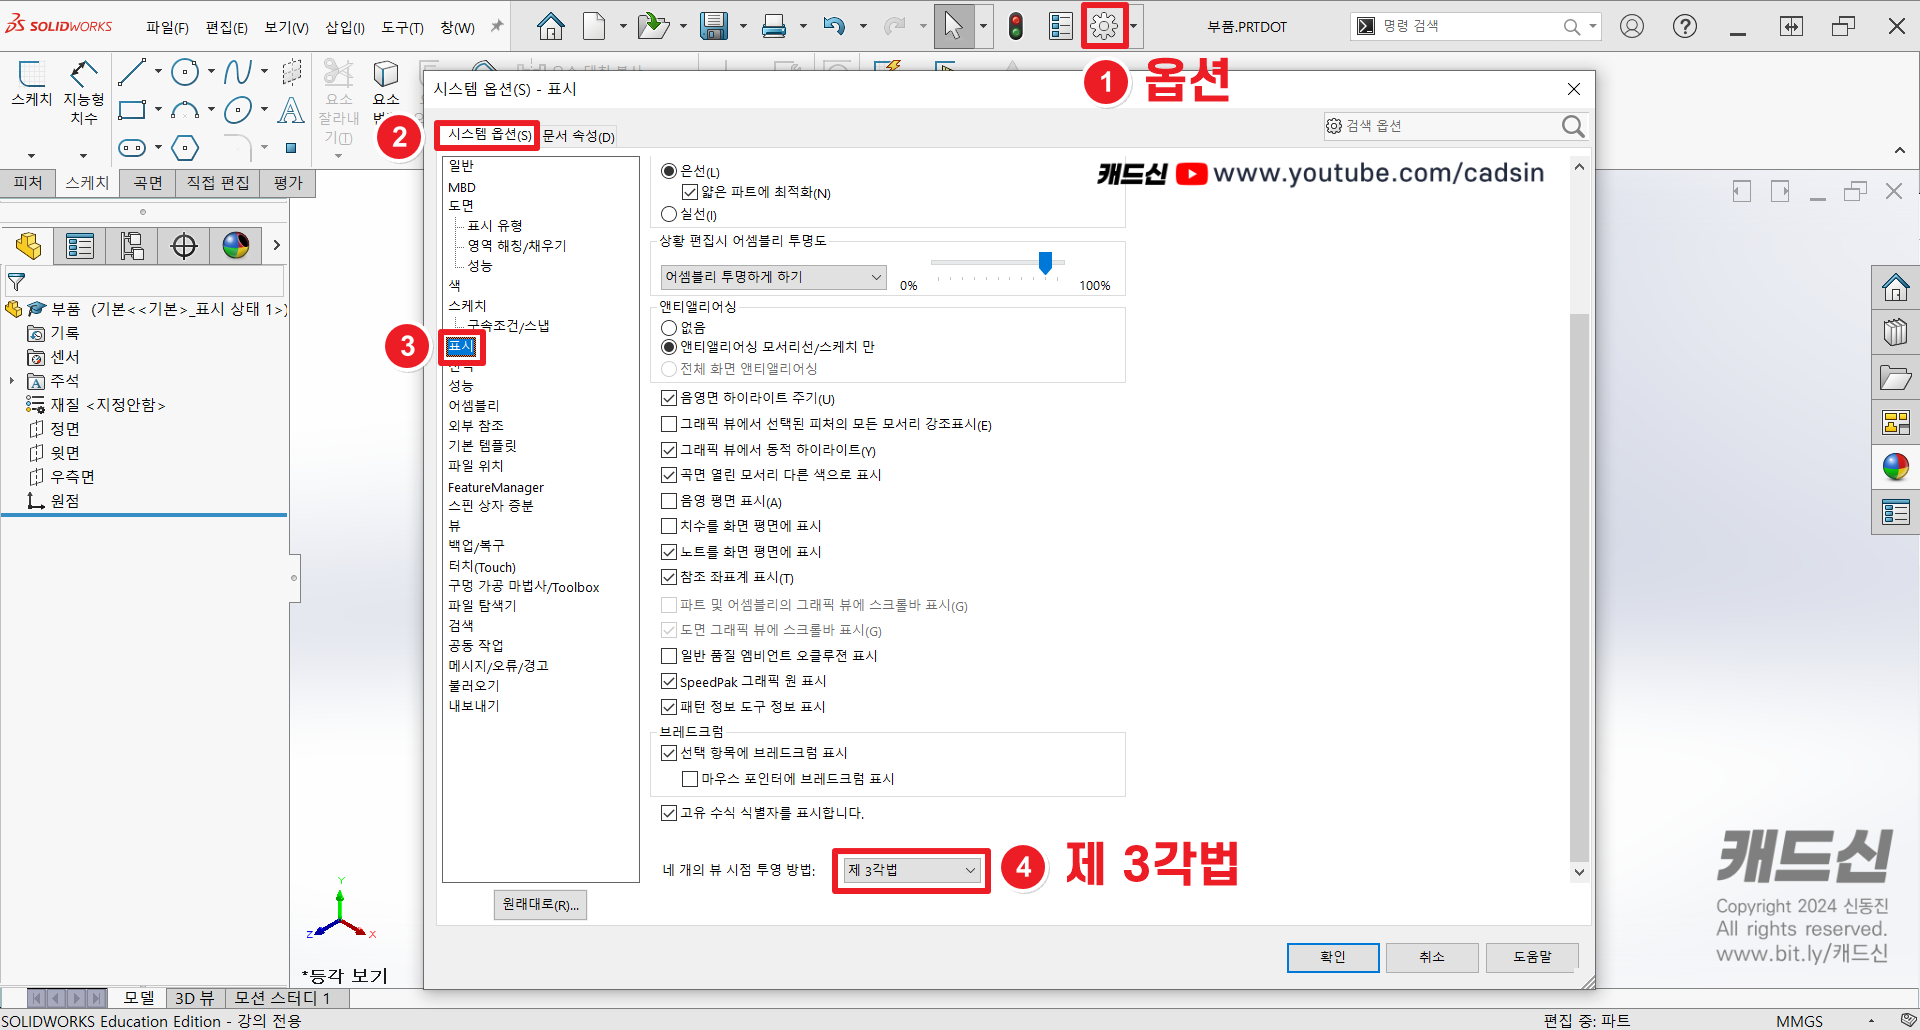Viewport: 1920px width, 1030px height.
Task: Select the Circle sketch tool
Action: (x=185, y=72)
